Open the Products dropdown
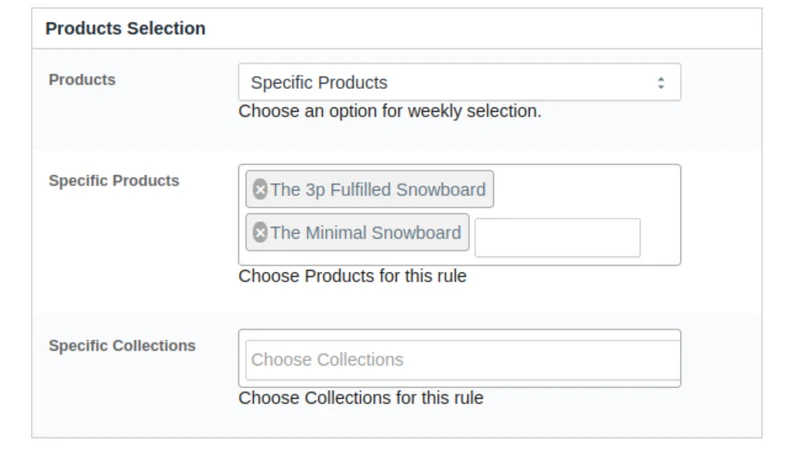 (459, 82)
